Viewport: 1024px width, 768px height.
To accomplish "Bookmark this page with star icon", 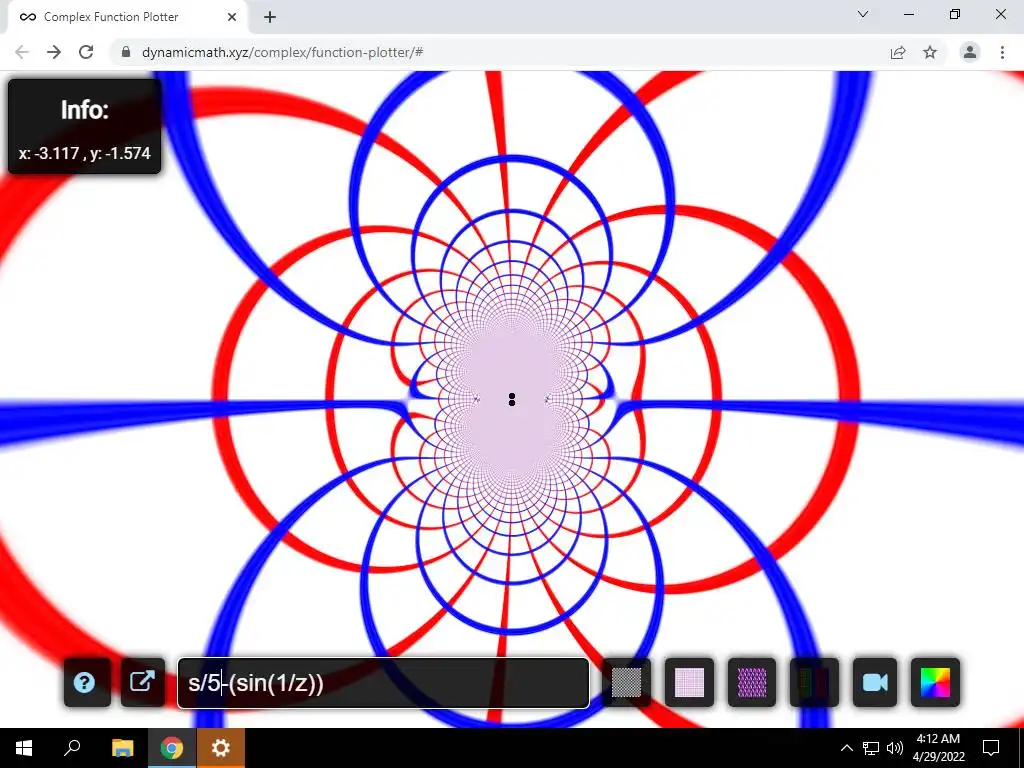I will pyautogui.click(x=930, y=52).
